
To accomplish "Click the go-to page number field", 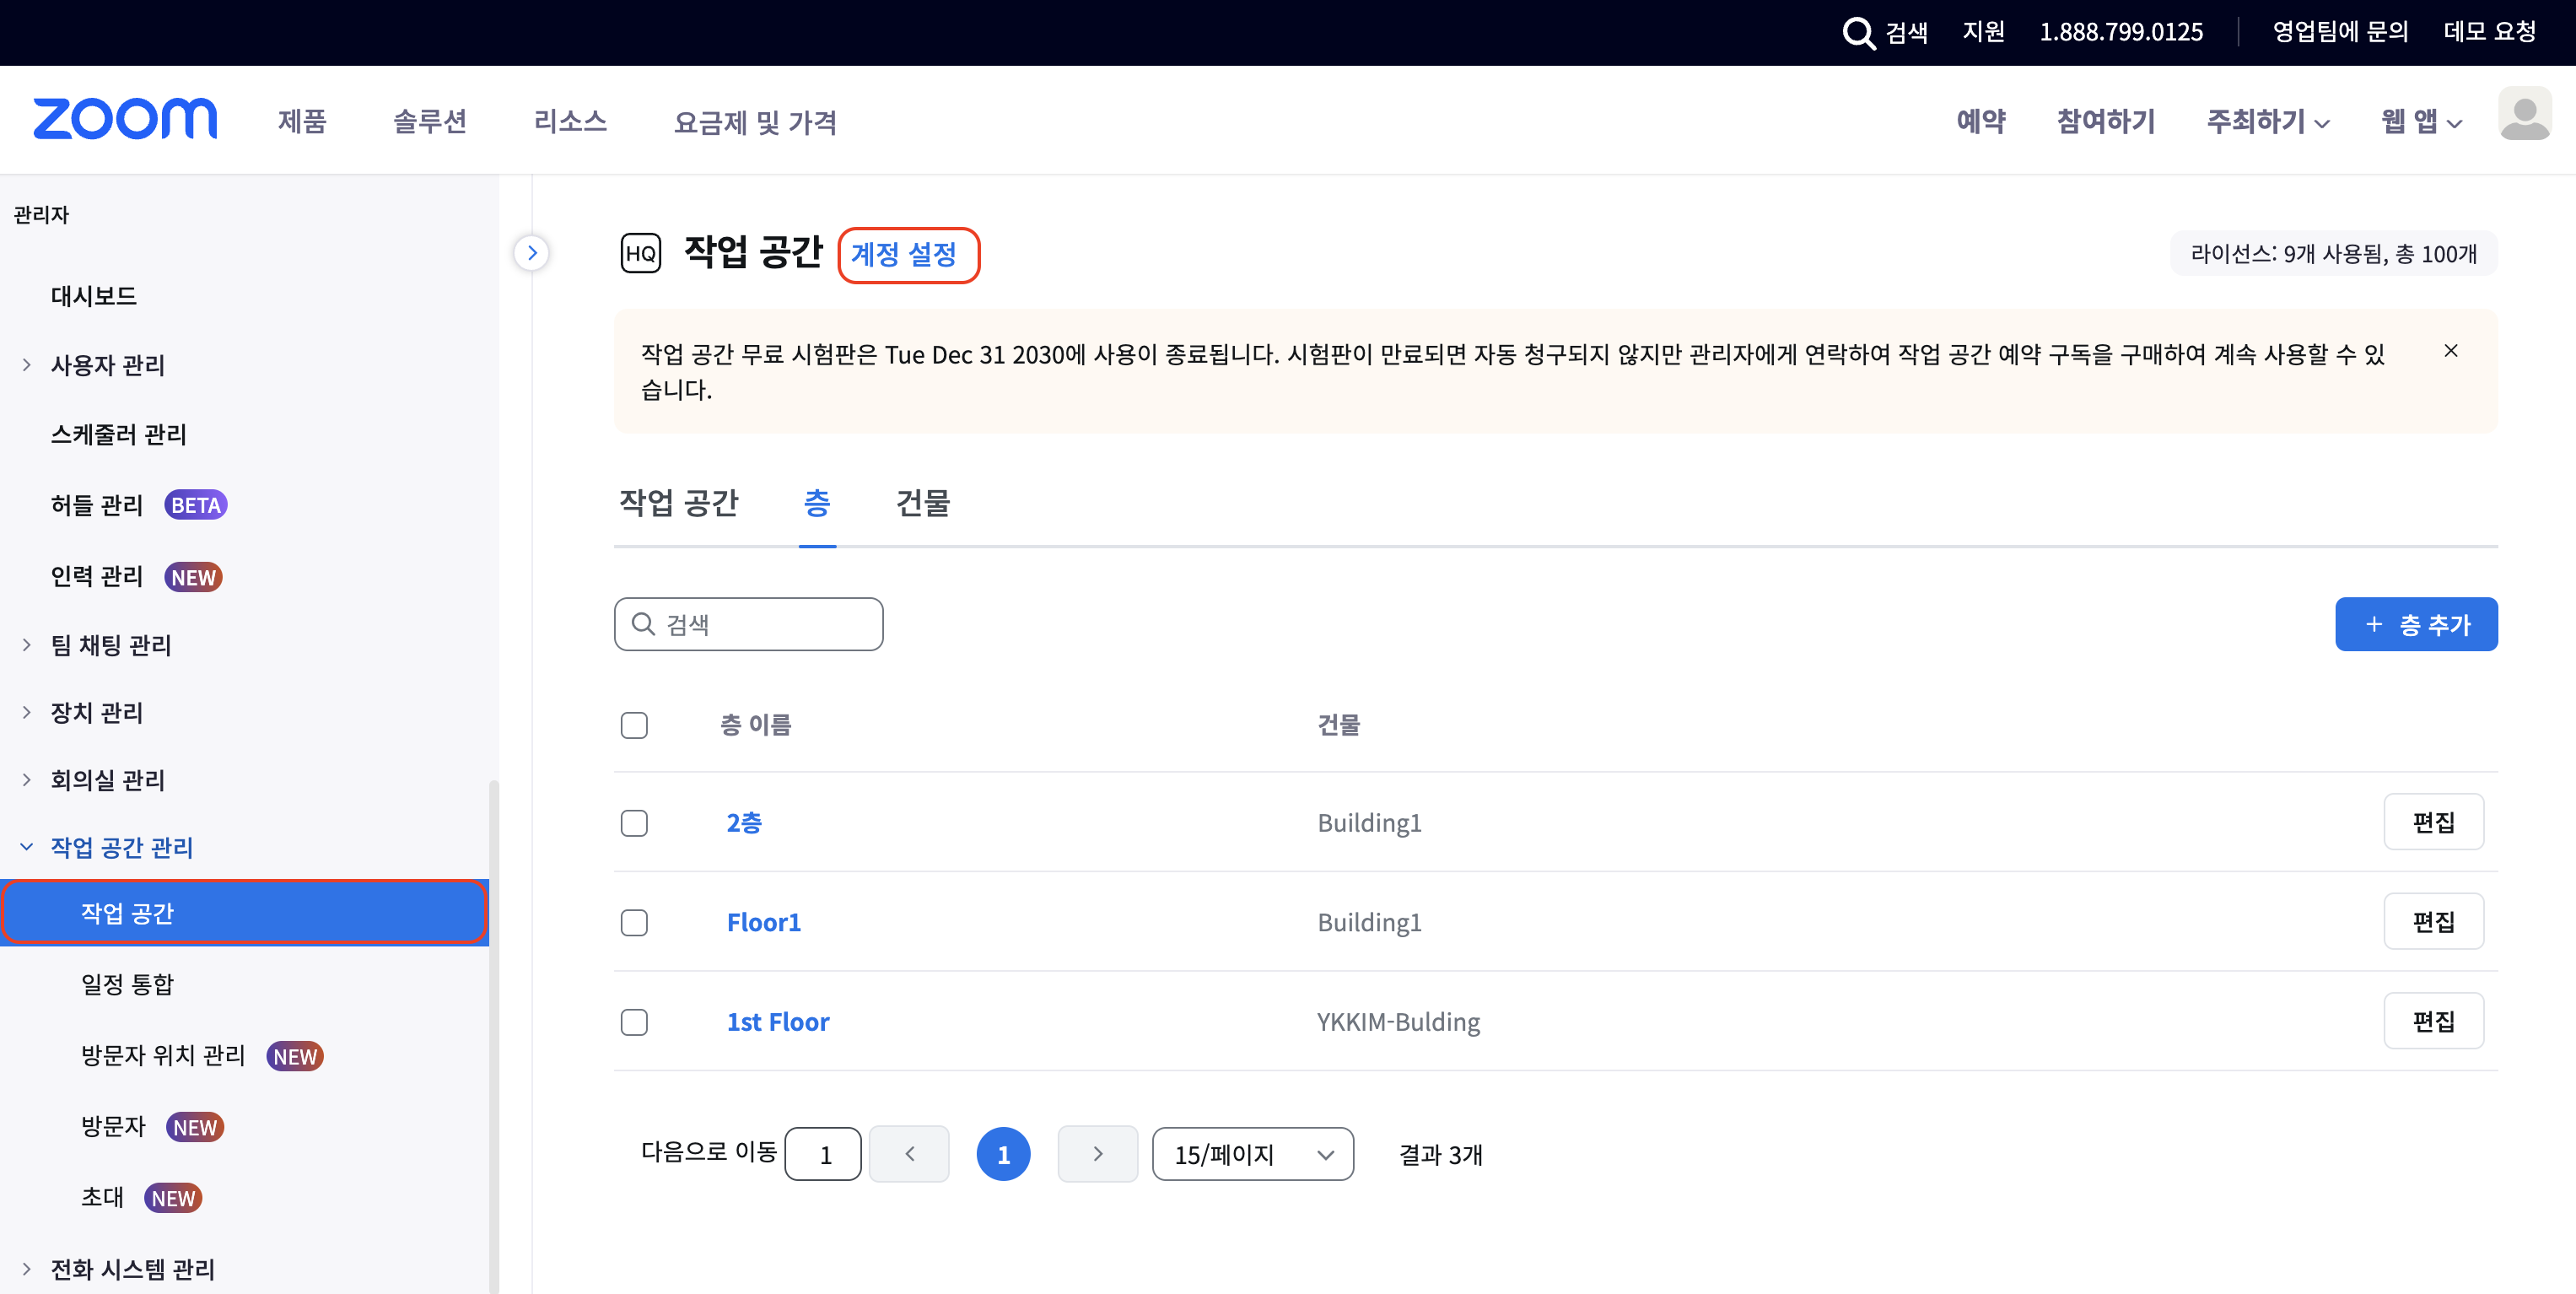I will coord(823,1154).
